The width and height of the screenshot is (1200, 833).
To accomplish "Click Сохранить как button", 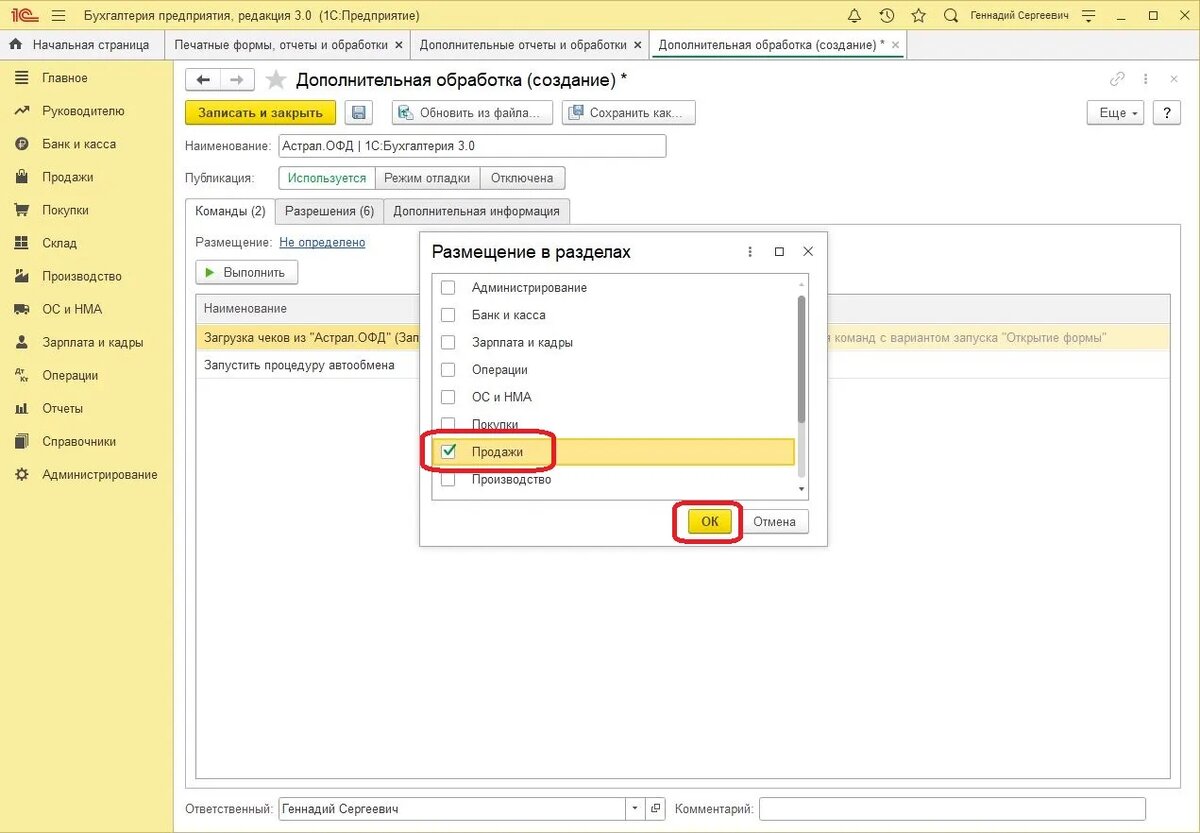I will (x=628, y=113).
